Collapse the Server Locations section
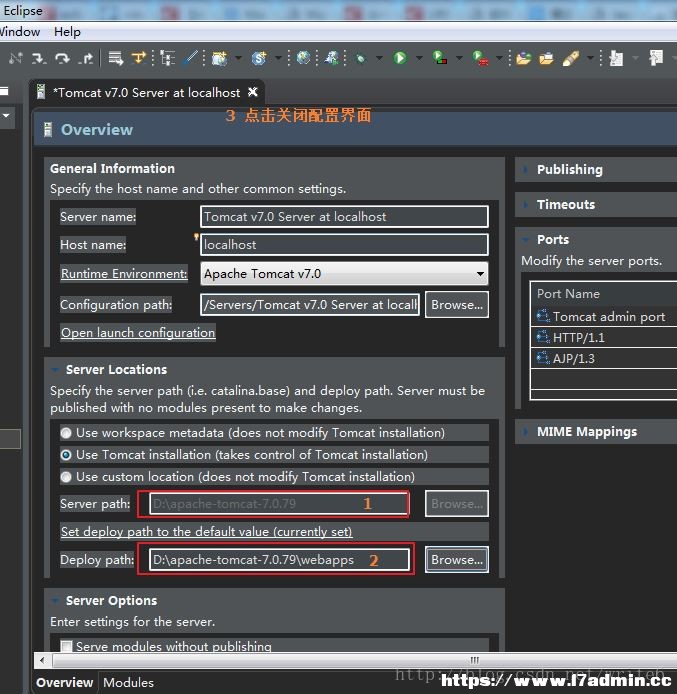Screen dimensions: 677x694 [x=55, y=369]
